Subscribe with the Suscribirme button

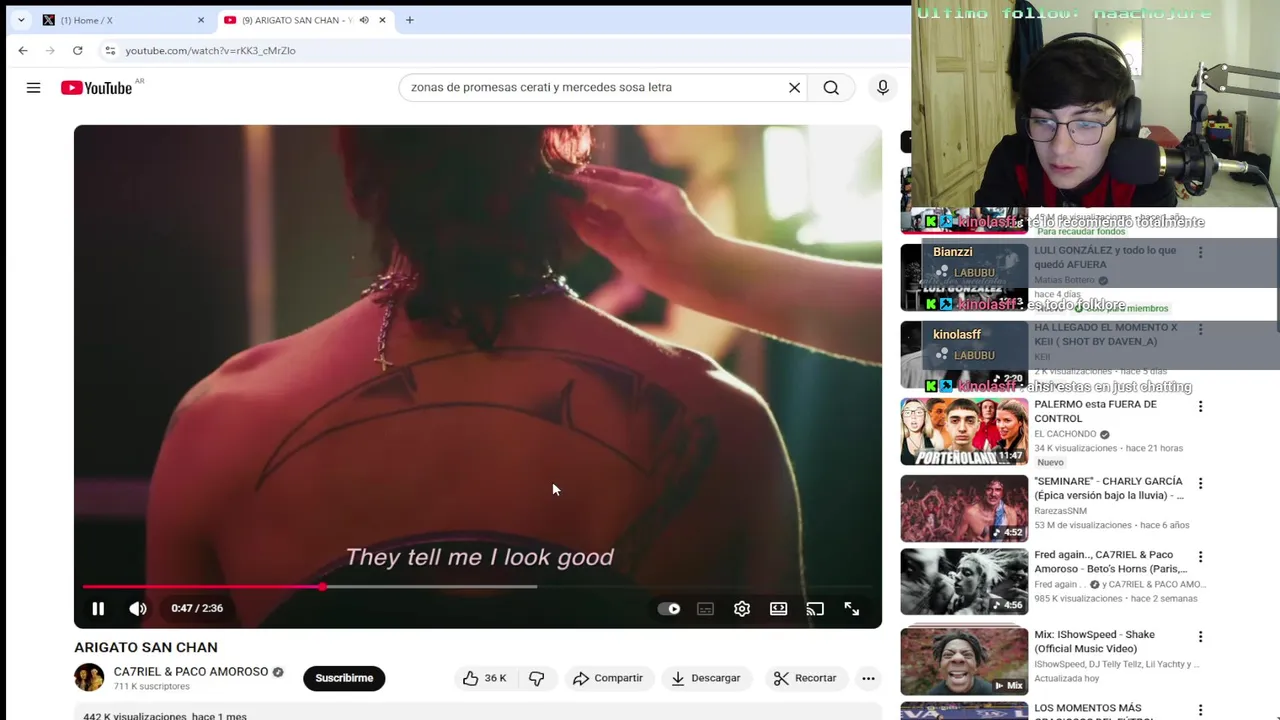[x=344, y=678]
